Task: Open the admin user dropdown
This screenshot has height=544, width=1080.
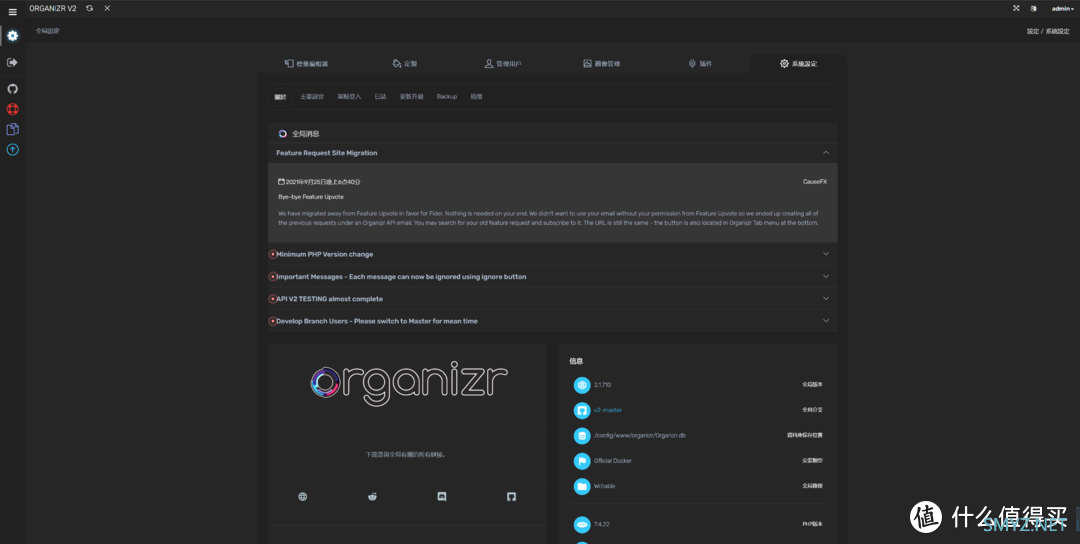Action: click(x=1062, y=8)
